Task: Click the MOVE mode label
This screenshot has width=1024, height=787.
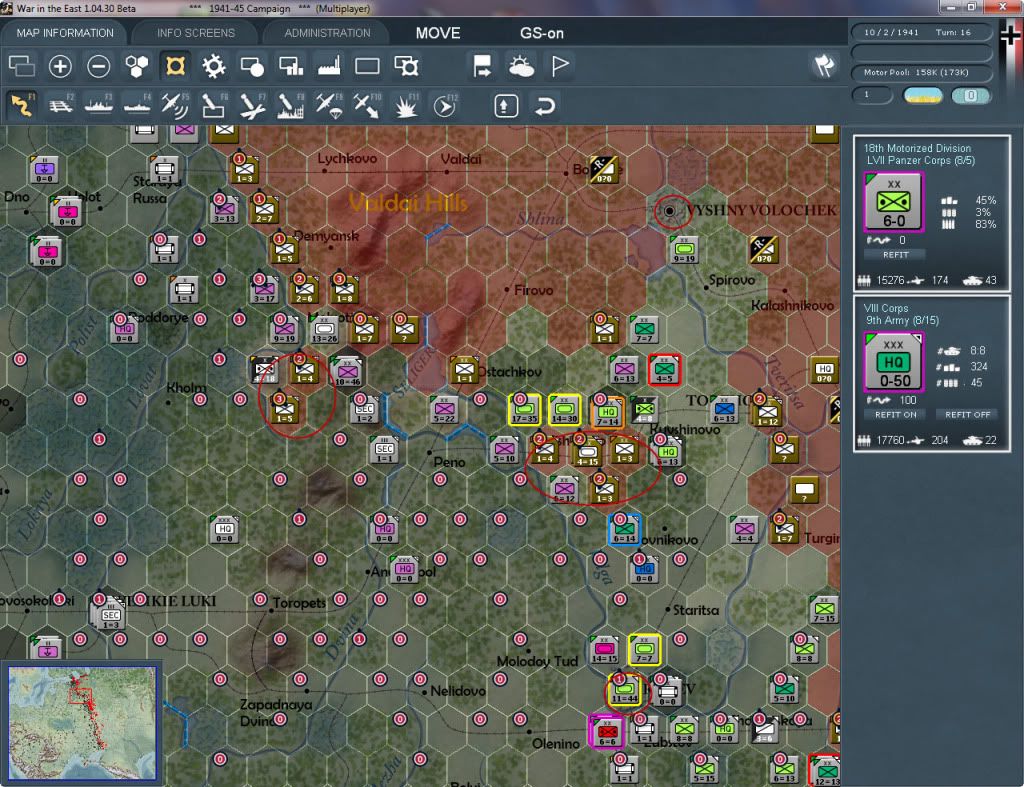Action: coord(438,33)
